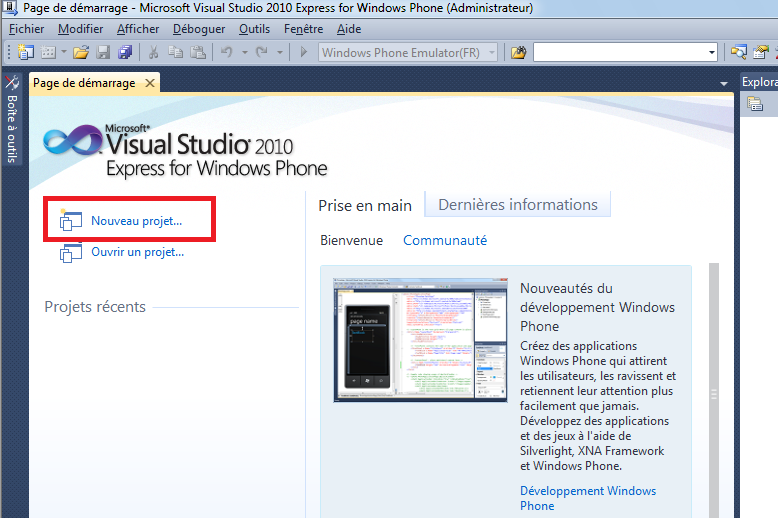Click the Visual Studio 2010 infinity logo
The height and width of the screenshot is (518, 778).
(x=72, y=140)
